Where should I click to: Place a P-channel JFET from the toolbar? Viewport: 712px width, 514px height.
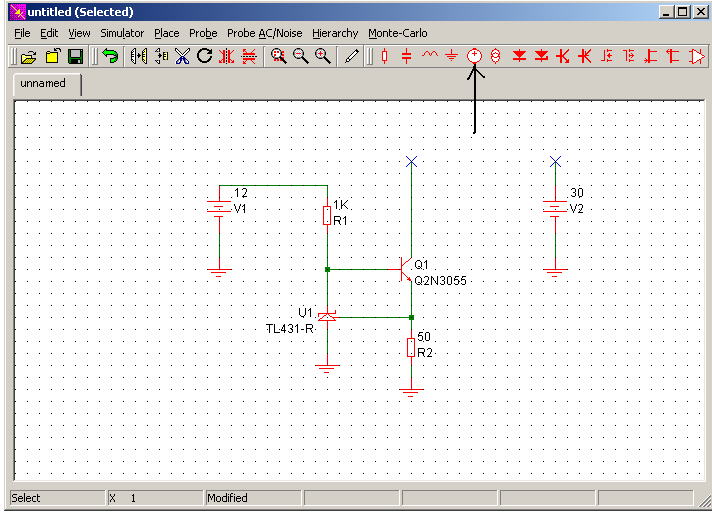tap(672, 56)
